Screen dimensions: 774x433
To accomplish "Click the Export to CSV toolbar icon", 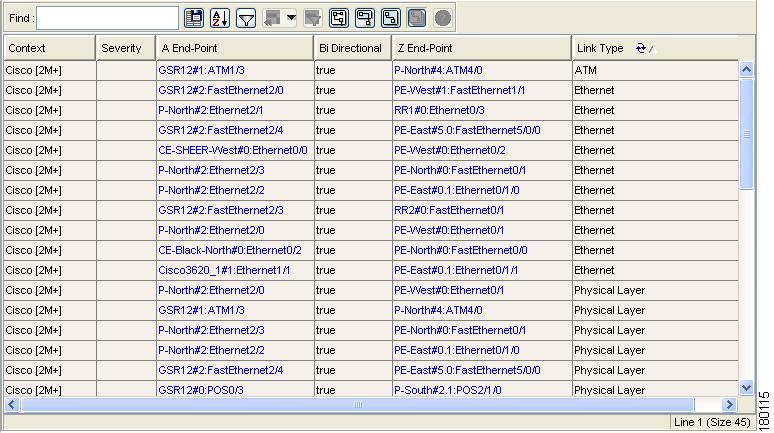I will pyautogui.click(x=194, y=18).
